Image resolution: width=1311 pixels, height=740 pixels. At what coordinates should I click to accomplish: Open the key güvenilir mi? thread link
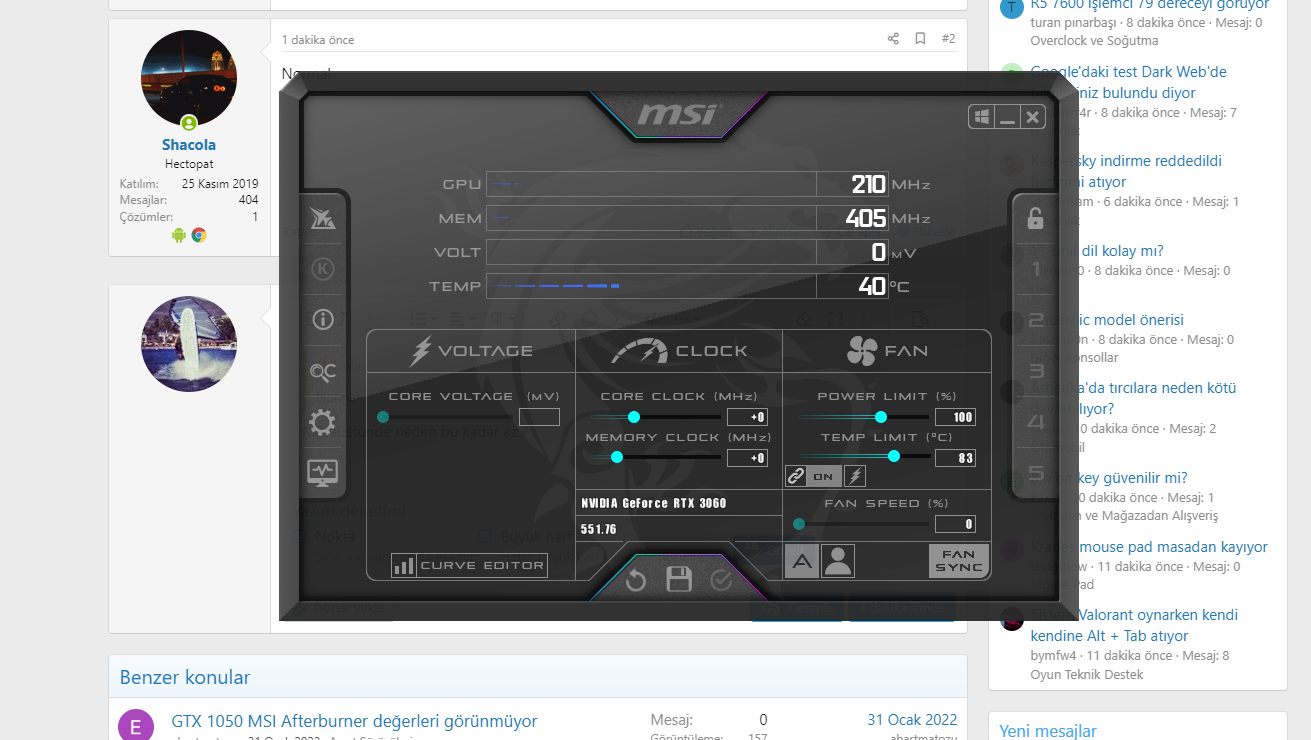(x=1109, y=478)
